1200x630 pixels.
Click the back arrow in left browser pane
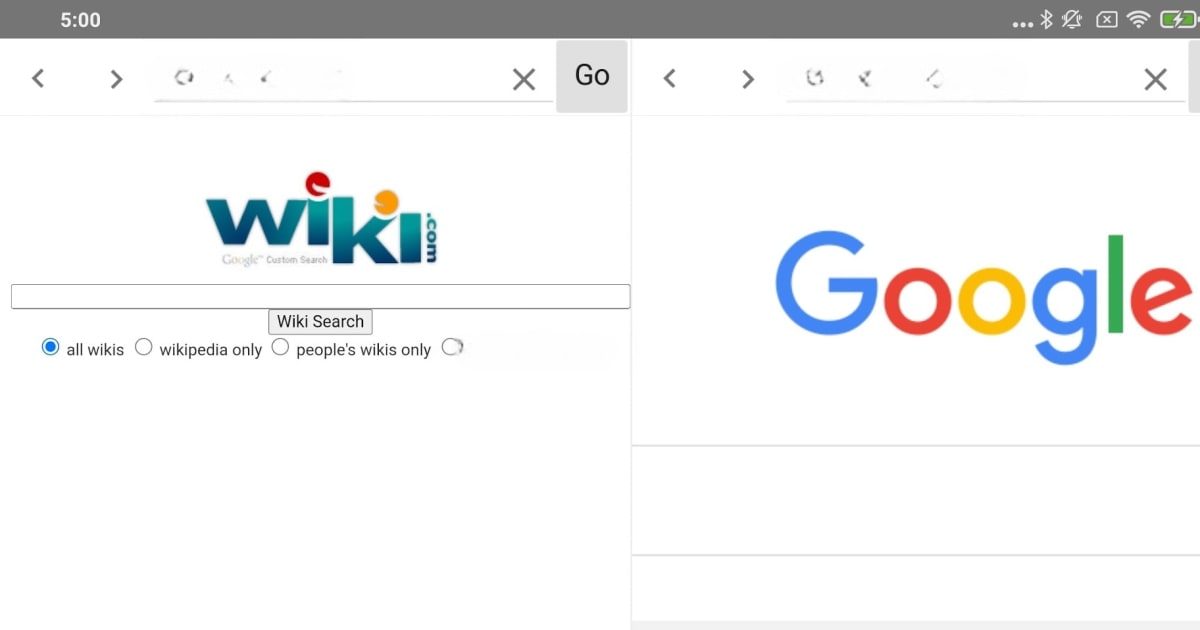(38, 77)
